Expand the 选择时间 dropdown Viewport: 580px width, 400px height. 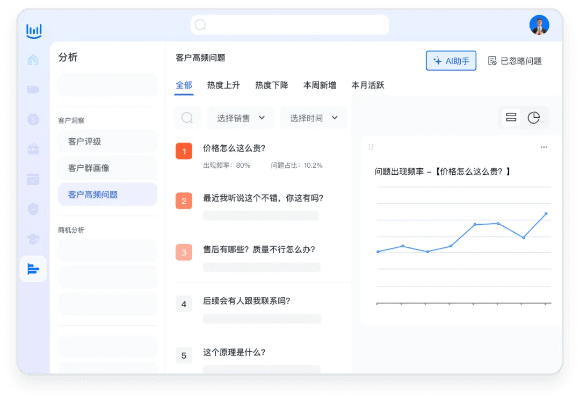tap(314, 118)
